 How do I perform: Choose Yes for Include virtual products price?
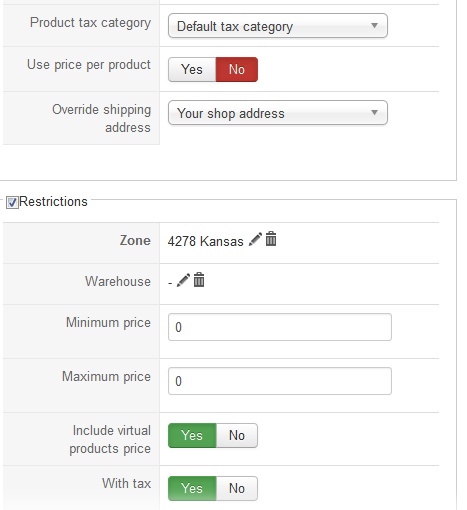click(192, 435)
